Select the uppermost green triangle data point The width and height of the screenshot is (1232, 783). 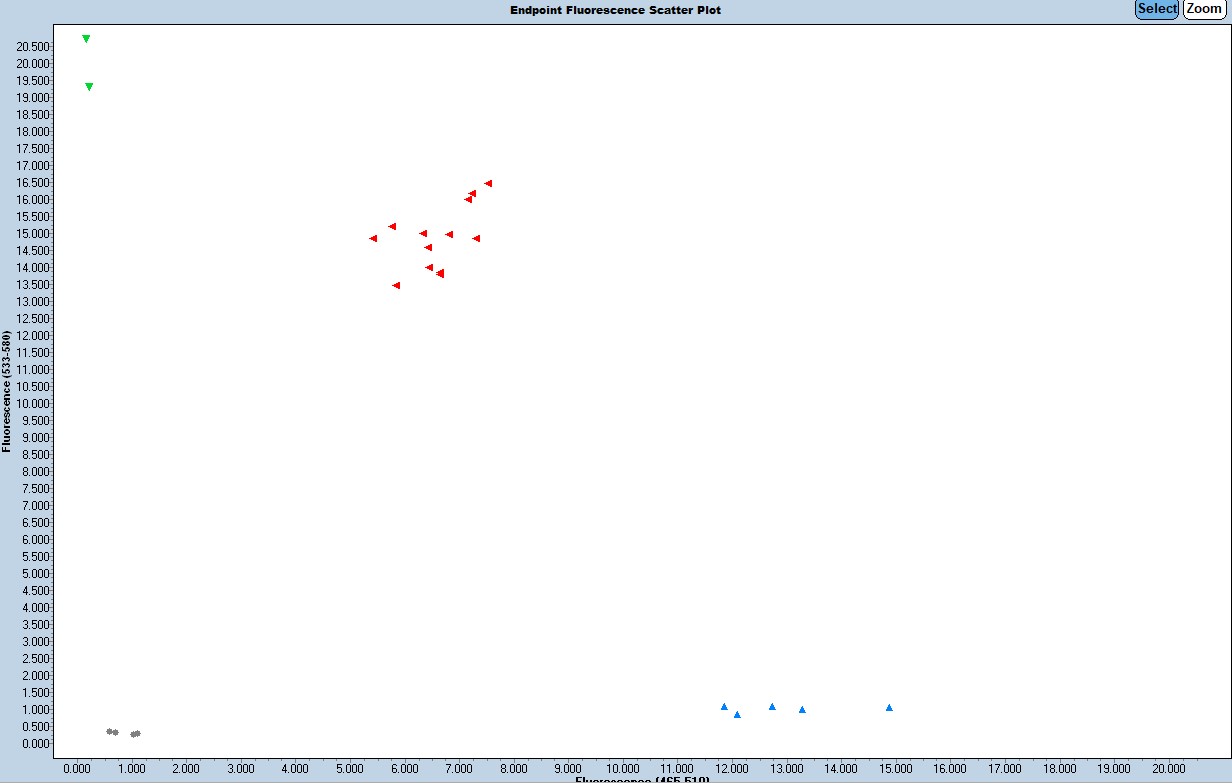coord(86,39)
